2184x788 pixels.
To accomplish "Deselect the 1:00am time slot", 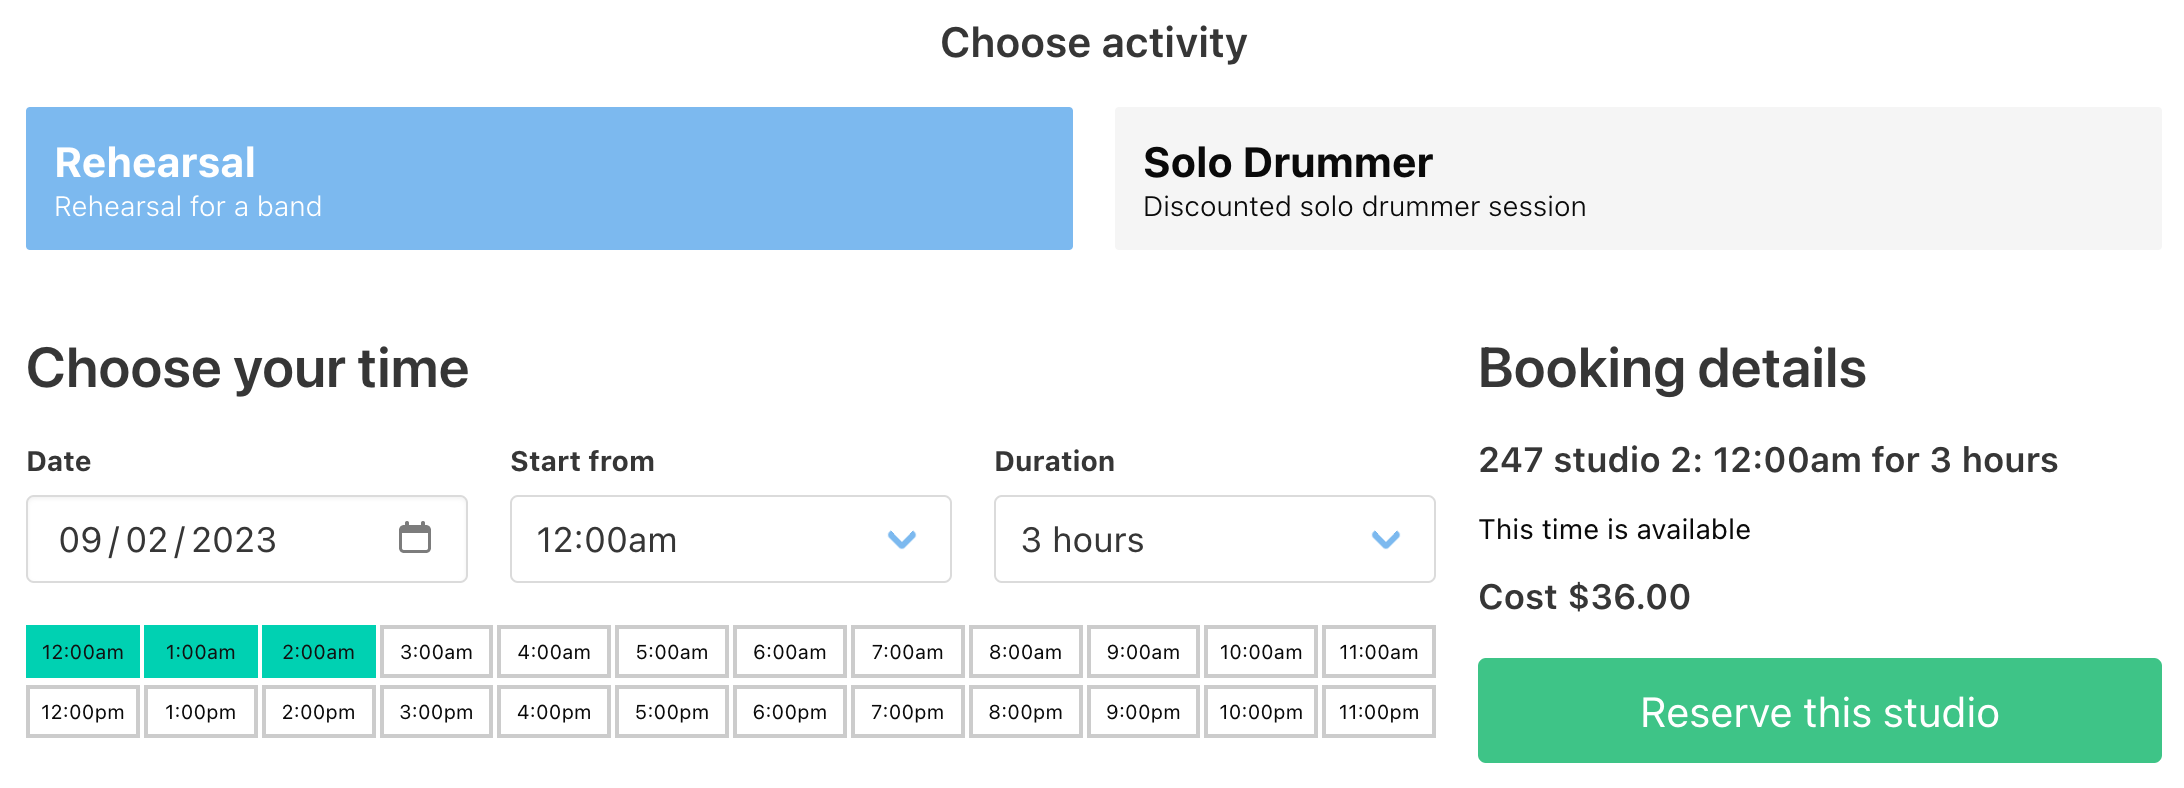I will click(201, 653).
